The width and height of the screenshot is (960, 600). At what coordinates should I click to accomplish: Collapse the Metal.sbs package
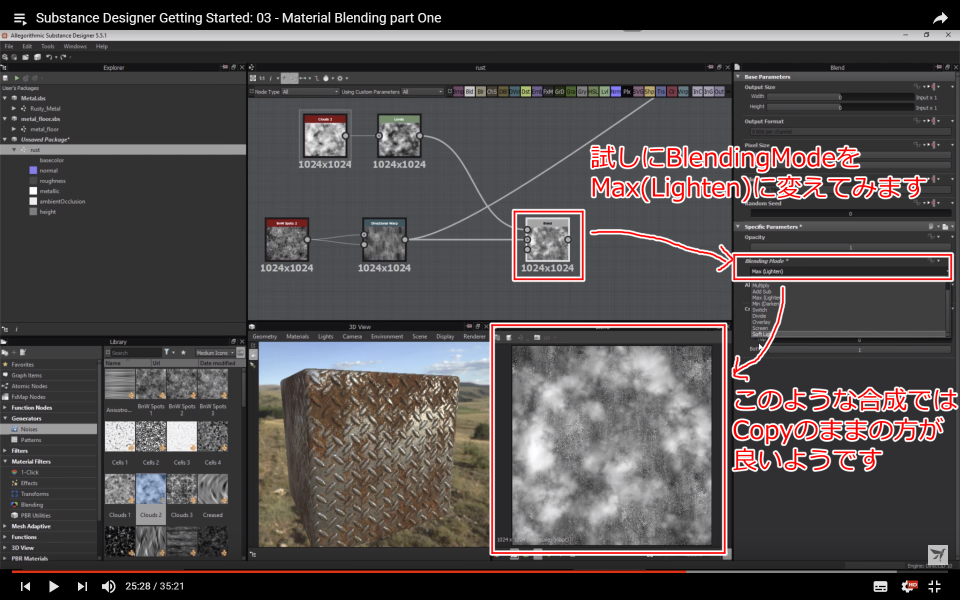tap(5, 98)
